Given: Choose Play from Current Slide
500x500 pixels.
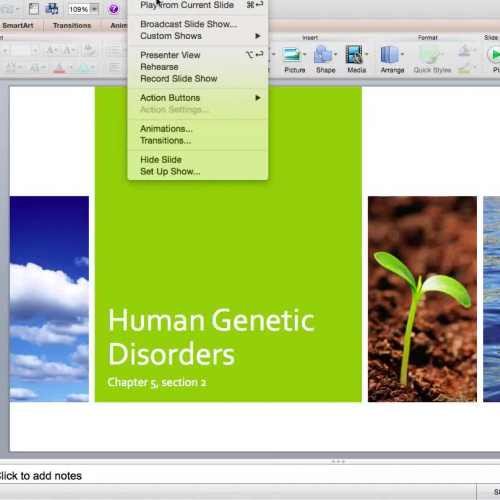Looking at the screenshot, I should coord(198,5).
